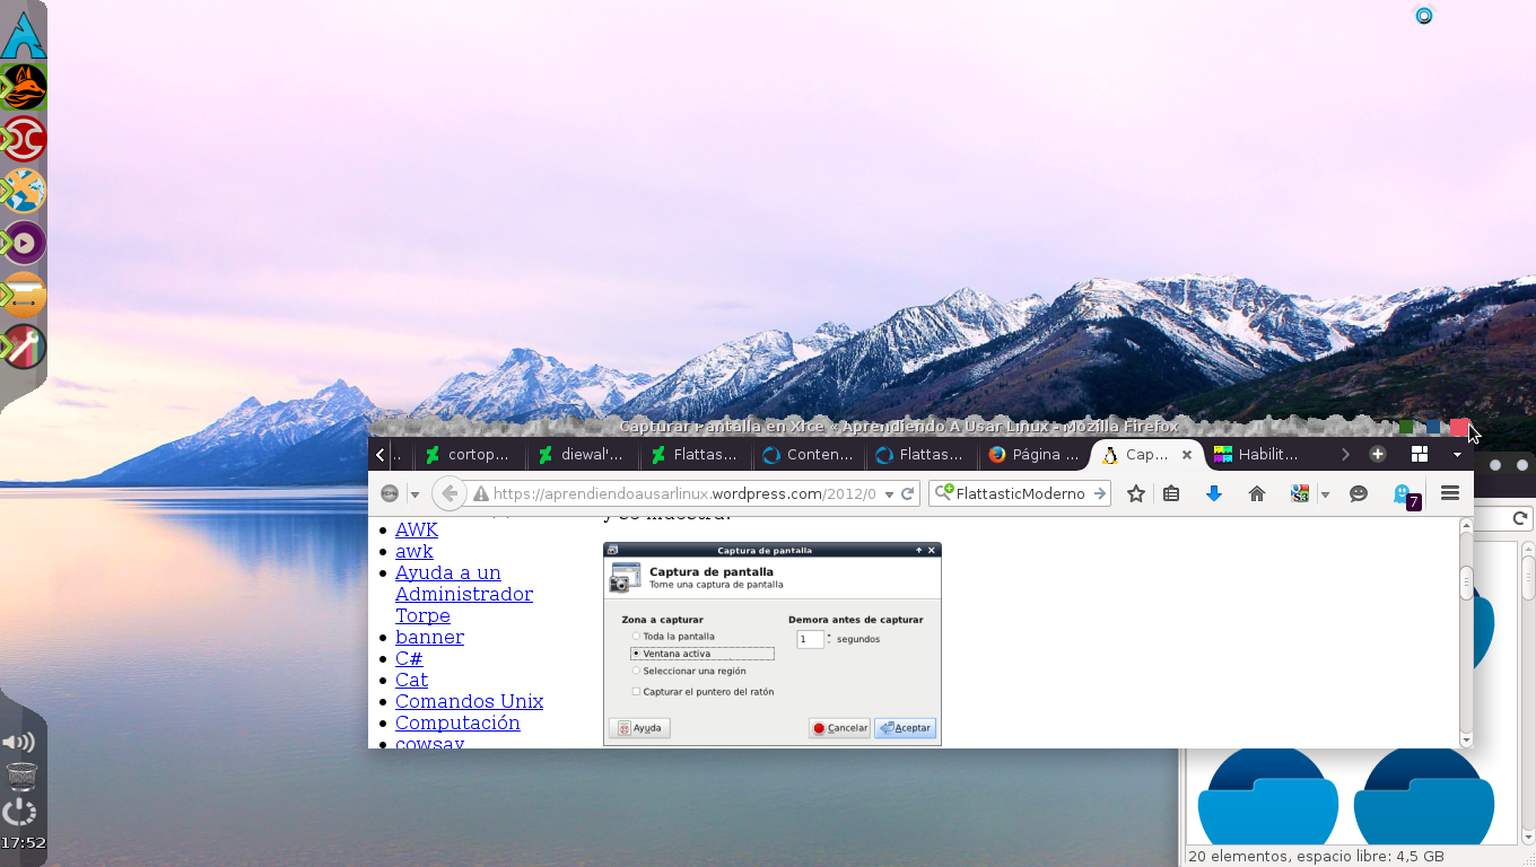This screenshot has height=867, width=1536.
Task: Click the Firefox page vertical scrollbar
Action: (x=1466, y=632)
